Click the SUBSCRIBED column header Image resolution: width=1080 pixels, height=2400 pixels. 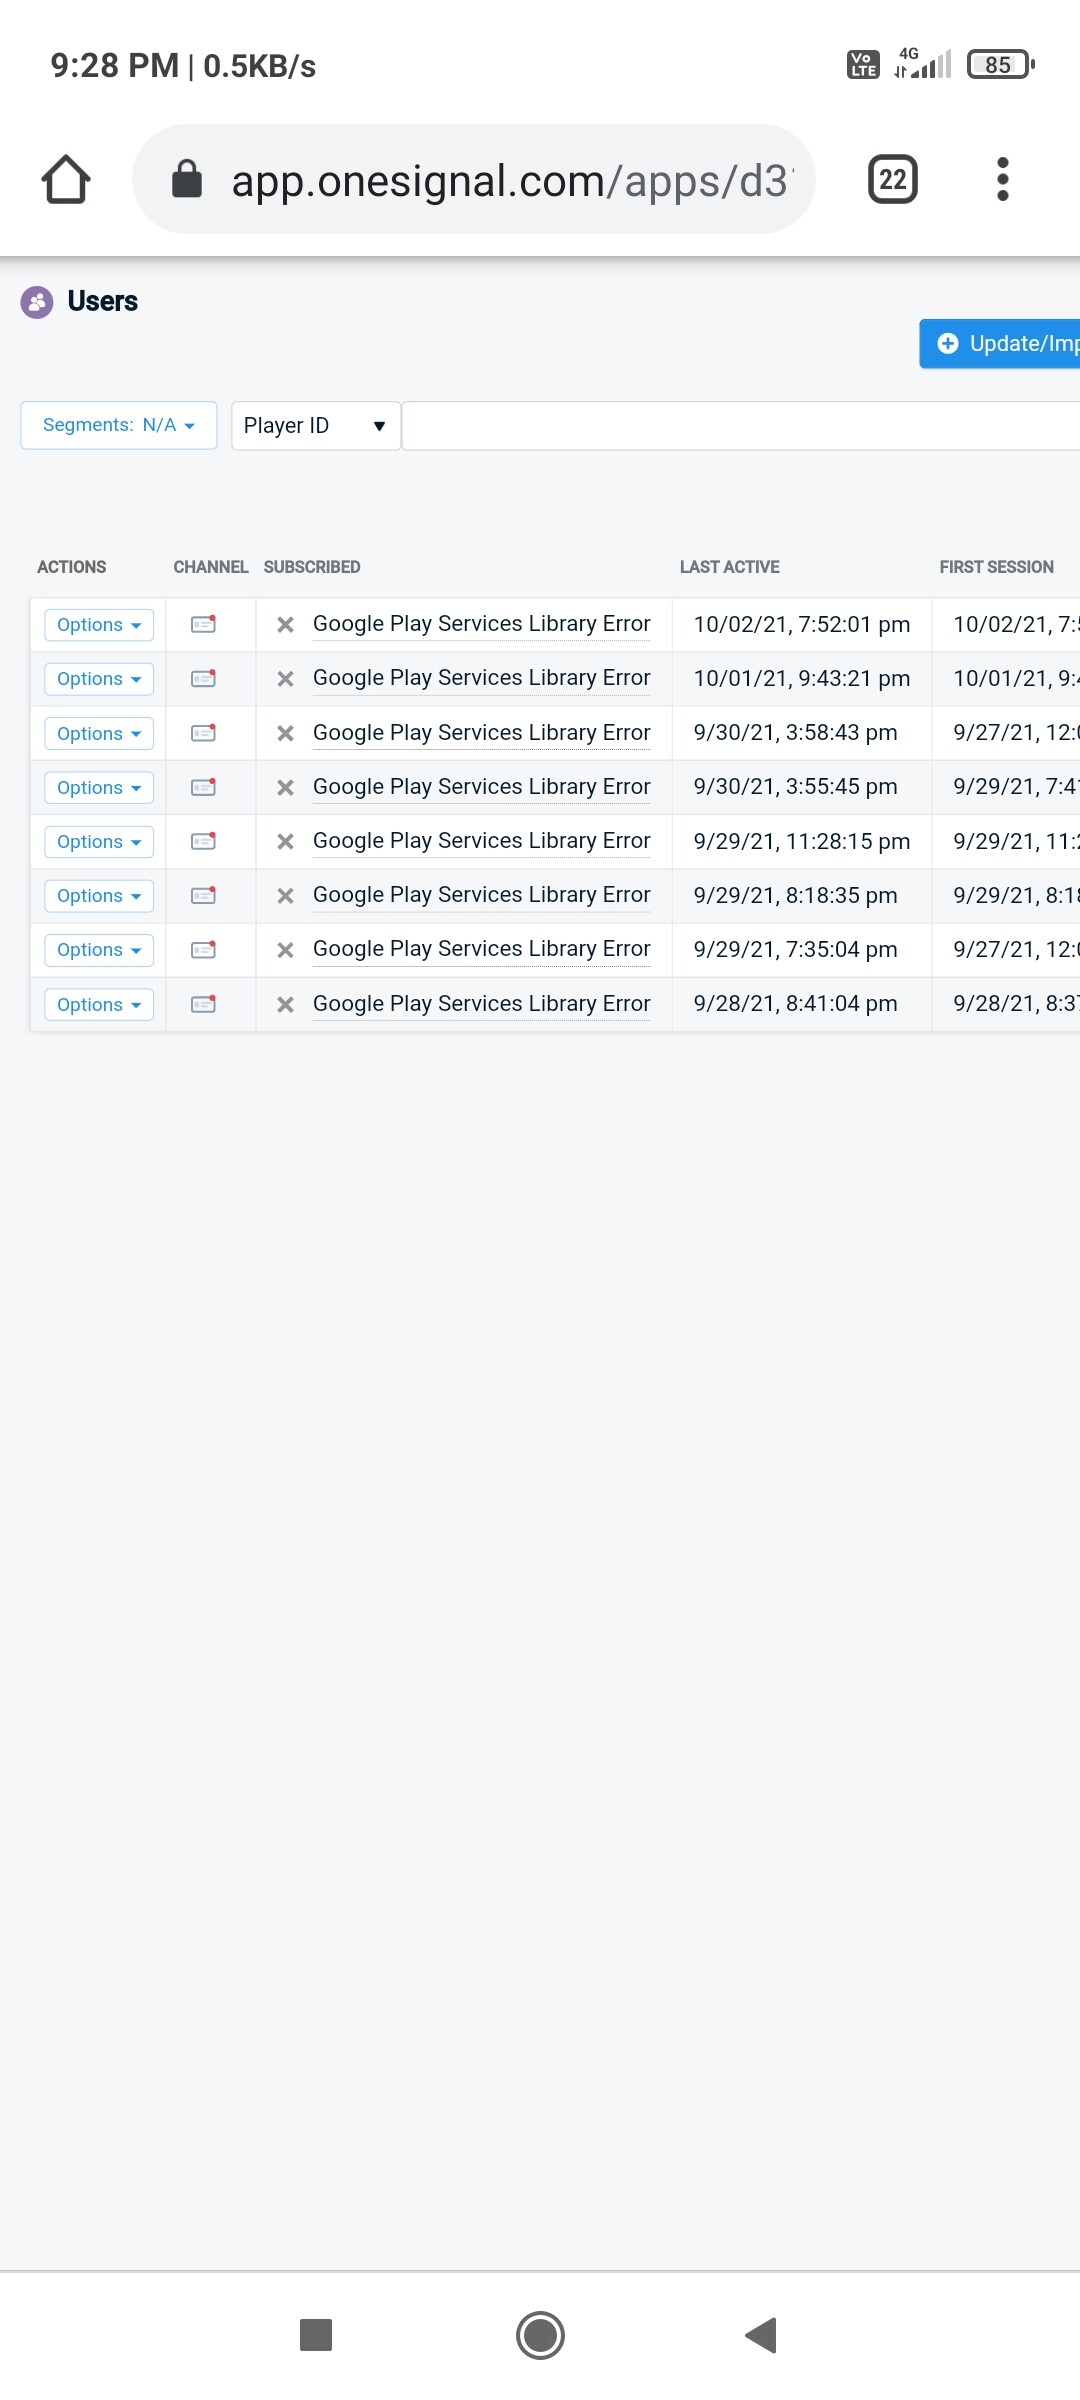pos(312,567)
